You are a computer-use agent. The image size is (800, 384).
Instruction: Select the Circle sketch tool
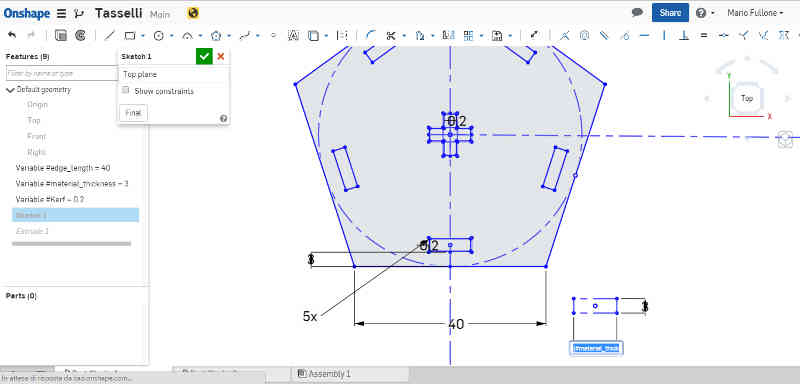[x=158, y=36]
